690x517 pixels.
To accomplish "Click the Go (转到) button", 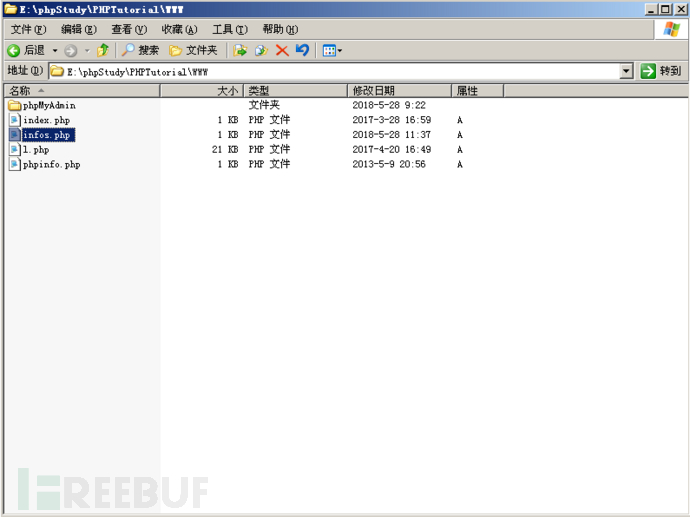I will pyautogui.click(x=661, y=71).
